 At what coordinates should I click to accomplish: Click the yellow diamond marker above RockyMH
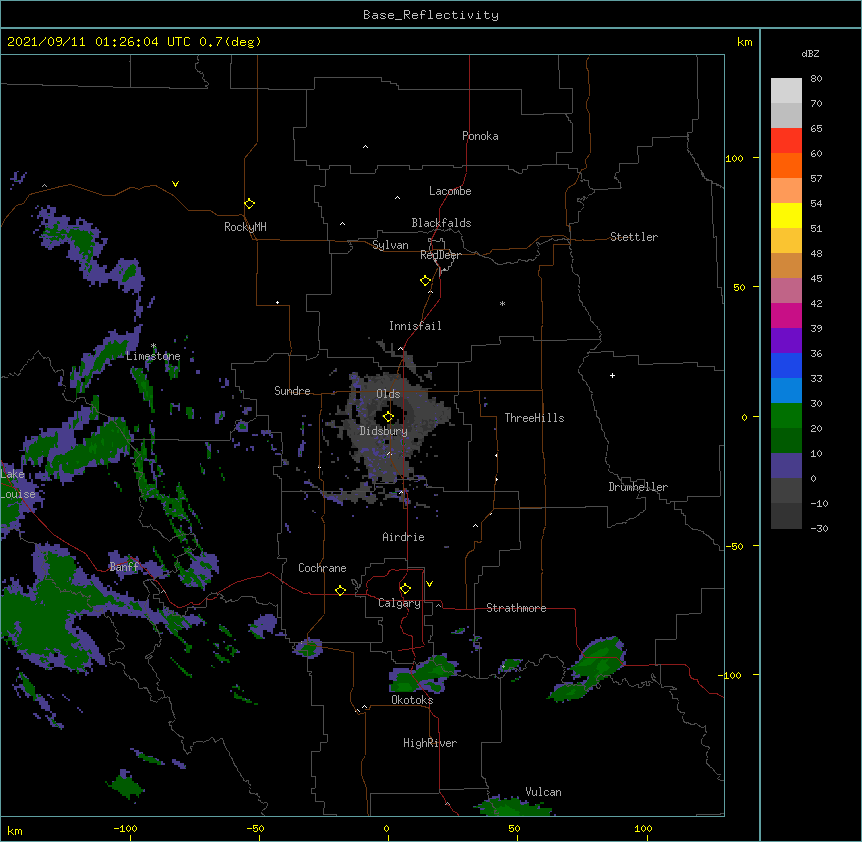point(249,203)
